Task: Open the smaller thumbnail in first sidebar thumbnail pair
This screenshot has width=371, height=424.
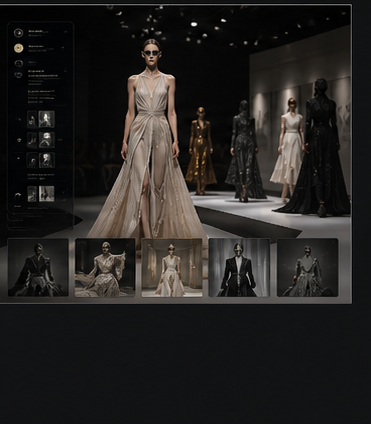Action: (x=32, y=119)
